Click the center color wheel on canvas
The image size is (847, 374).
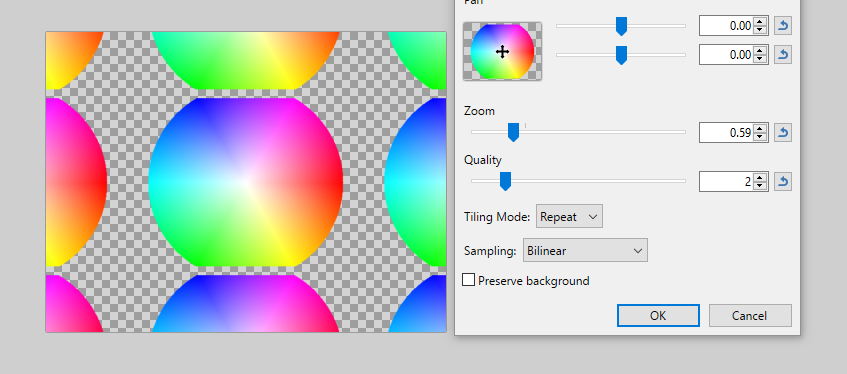(x=246, y=182)
